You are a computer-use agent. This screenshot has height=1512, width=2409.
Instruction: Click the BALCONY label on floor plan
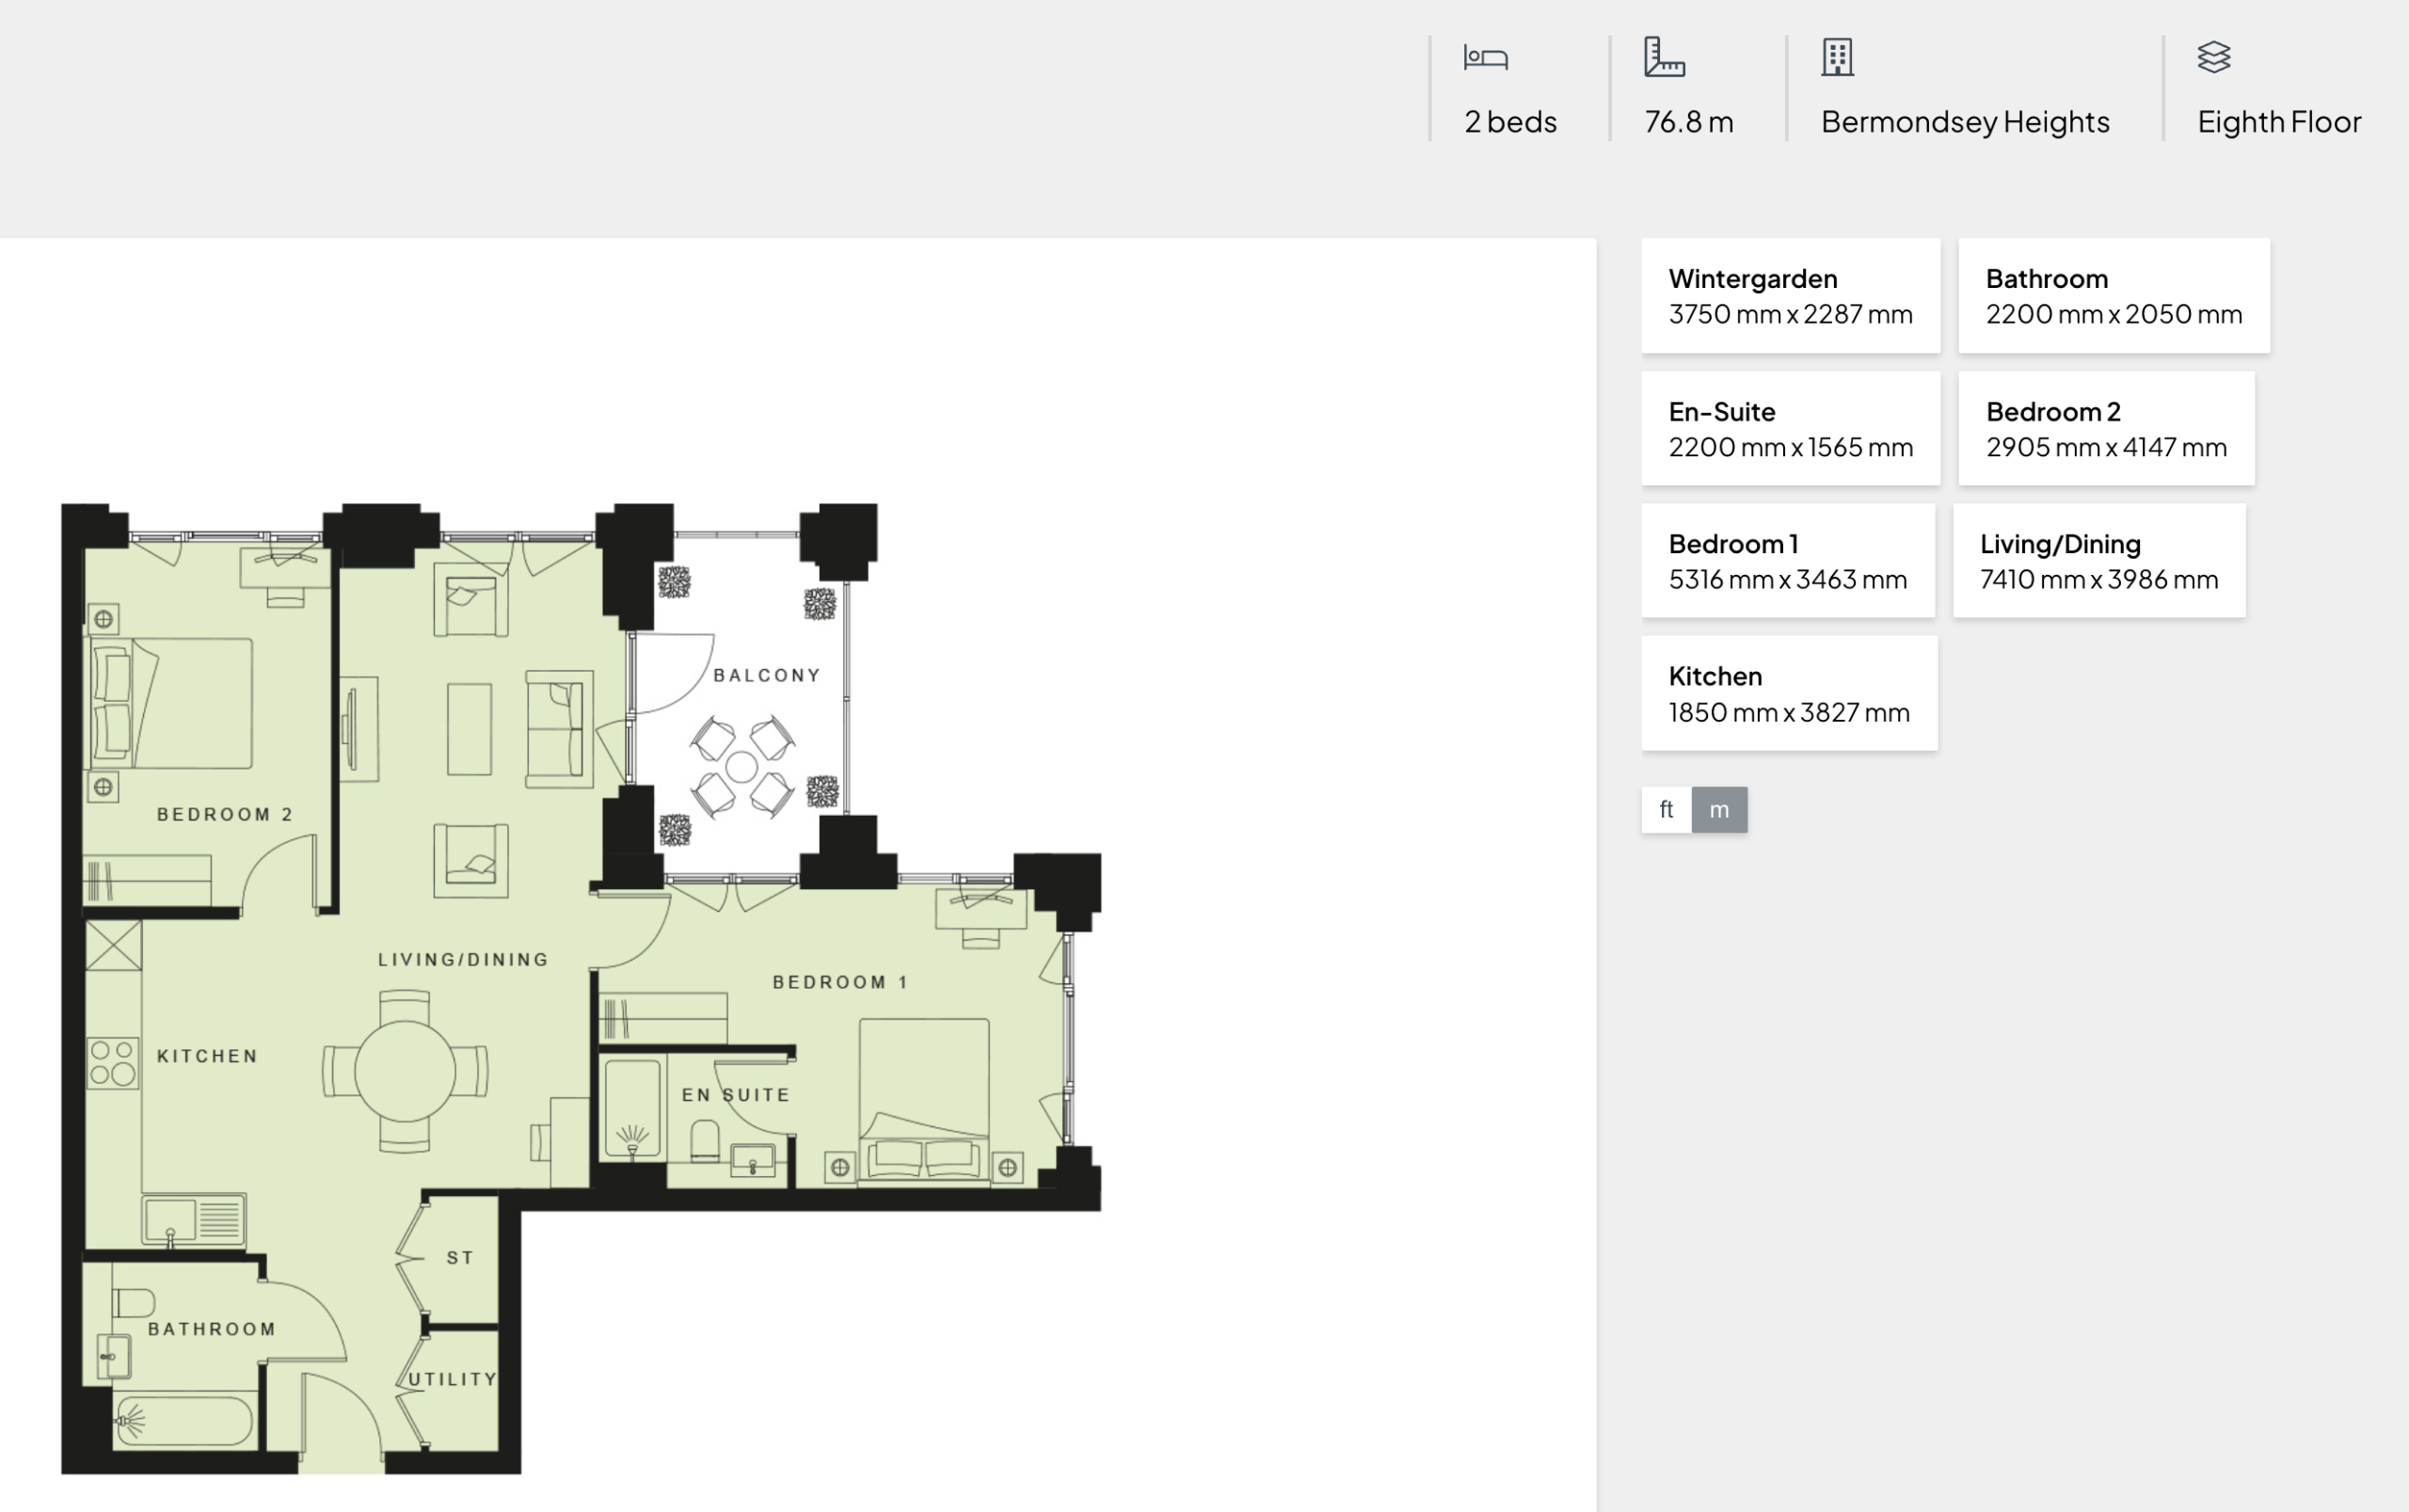pyautogui.click(x=767, y=675)
